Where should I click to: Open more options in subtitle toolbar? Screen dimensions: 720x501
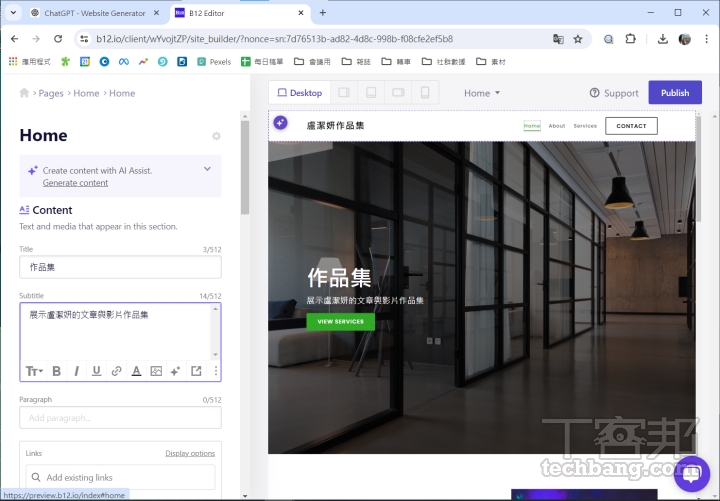(x=215, y=371)
